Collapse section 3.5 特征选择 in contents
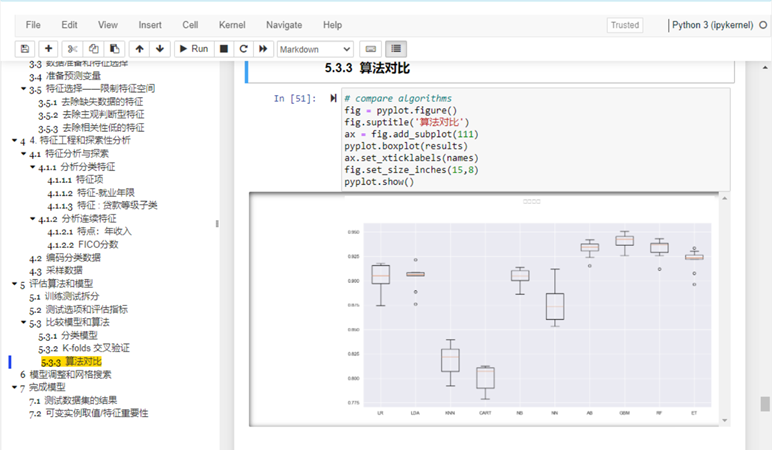 coord(23,90)
